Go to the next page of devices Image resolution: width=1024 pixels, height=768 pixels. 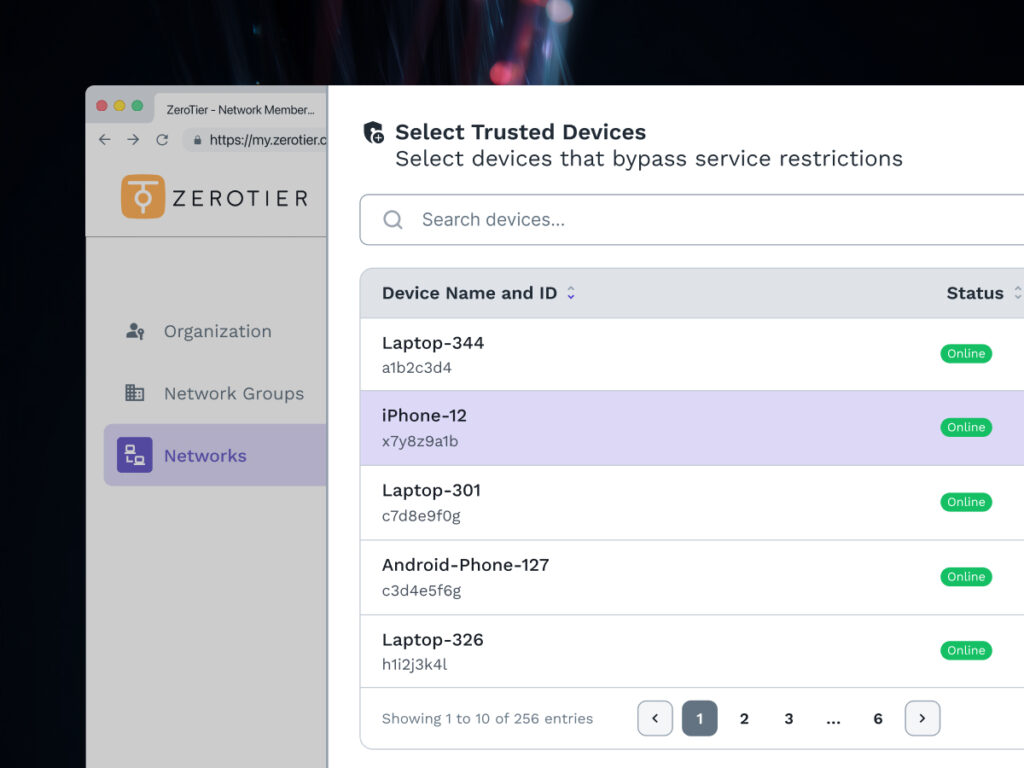922,718
